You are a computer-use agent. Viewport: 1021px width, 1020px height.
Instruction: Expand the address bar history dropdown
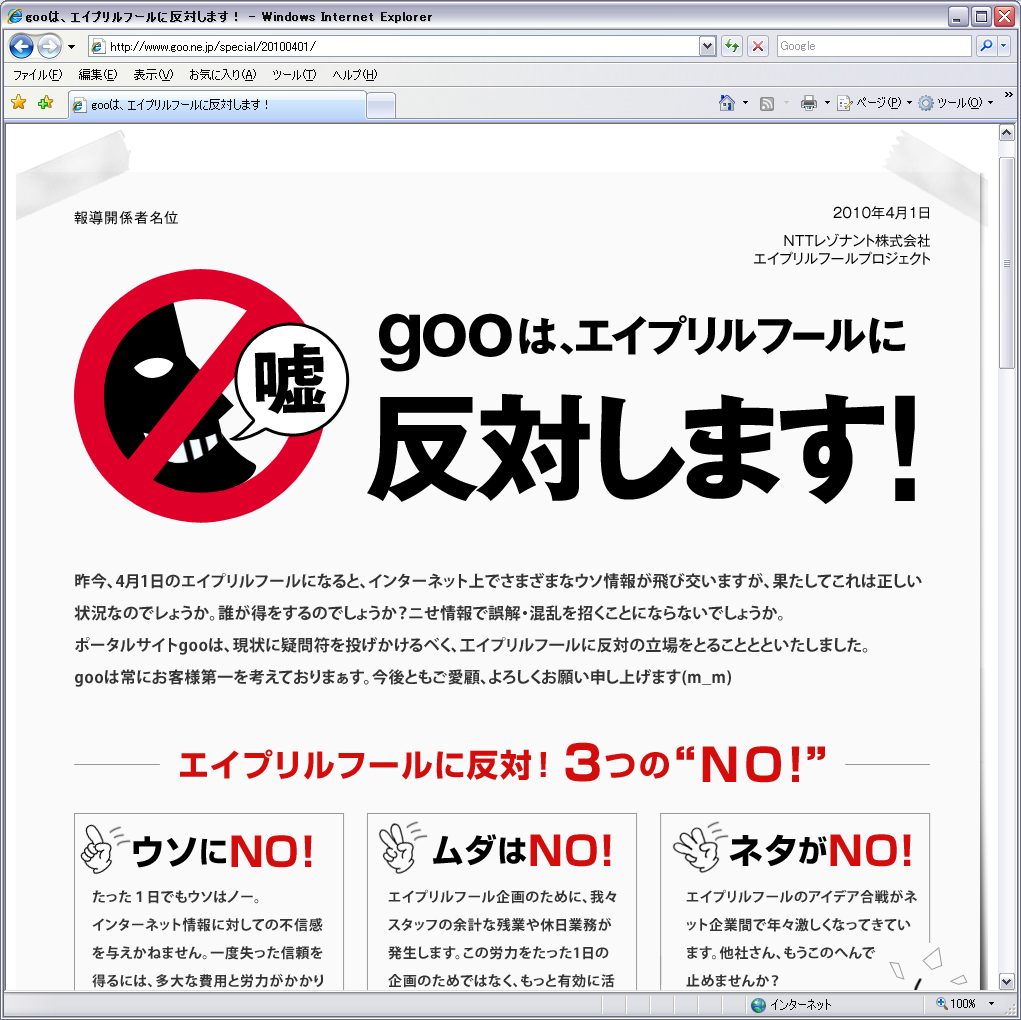(x=707, y=46)
